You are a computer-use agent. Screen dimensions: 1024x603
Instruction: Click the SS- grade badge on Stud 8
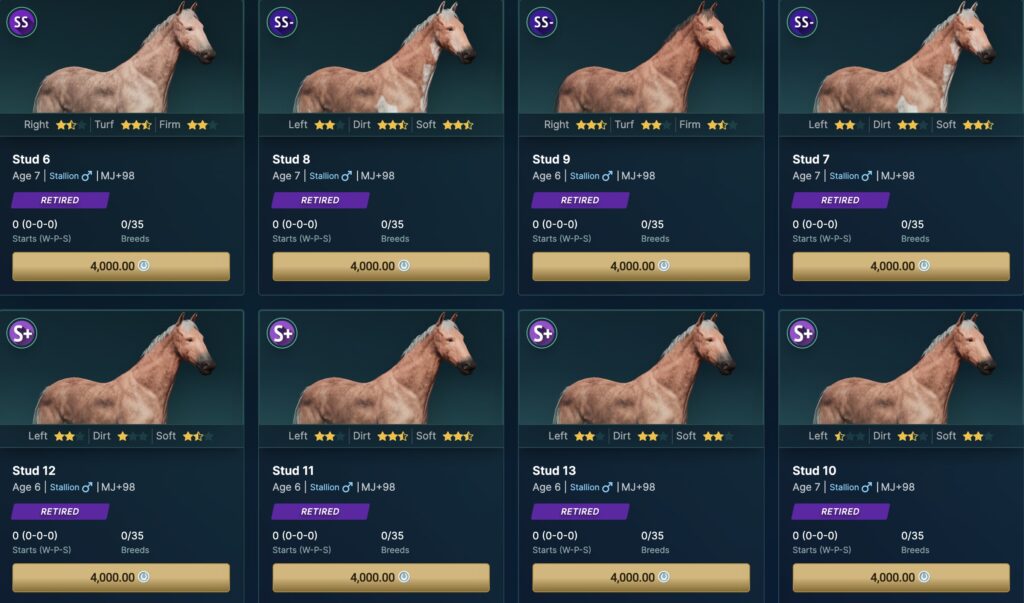(x=282, y=22)
